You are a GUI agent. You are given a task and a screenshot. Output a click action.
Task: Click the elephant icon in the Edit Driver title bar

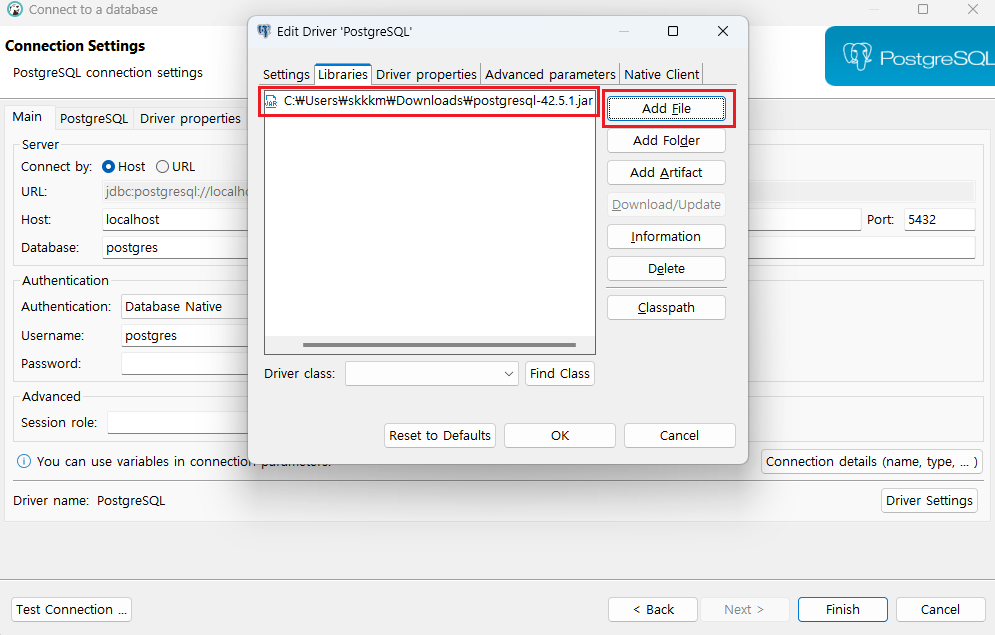(x=264, y=31)
